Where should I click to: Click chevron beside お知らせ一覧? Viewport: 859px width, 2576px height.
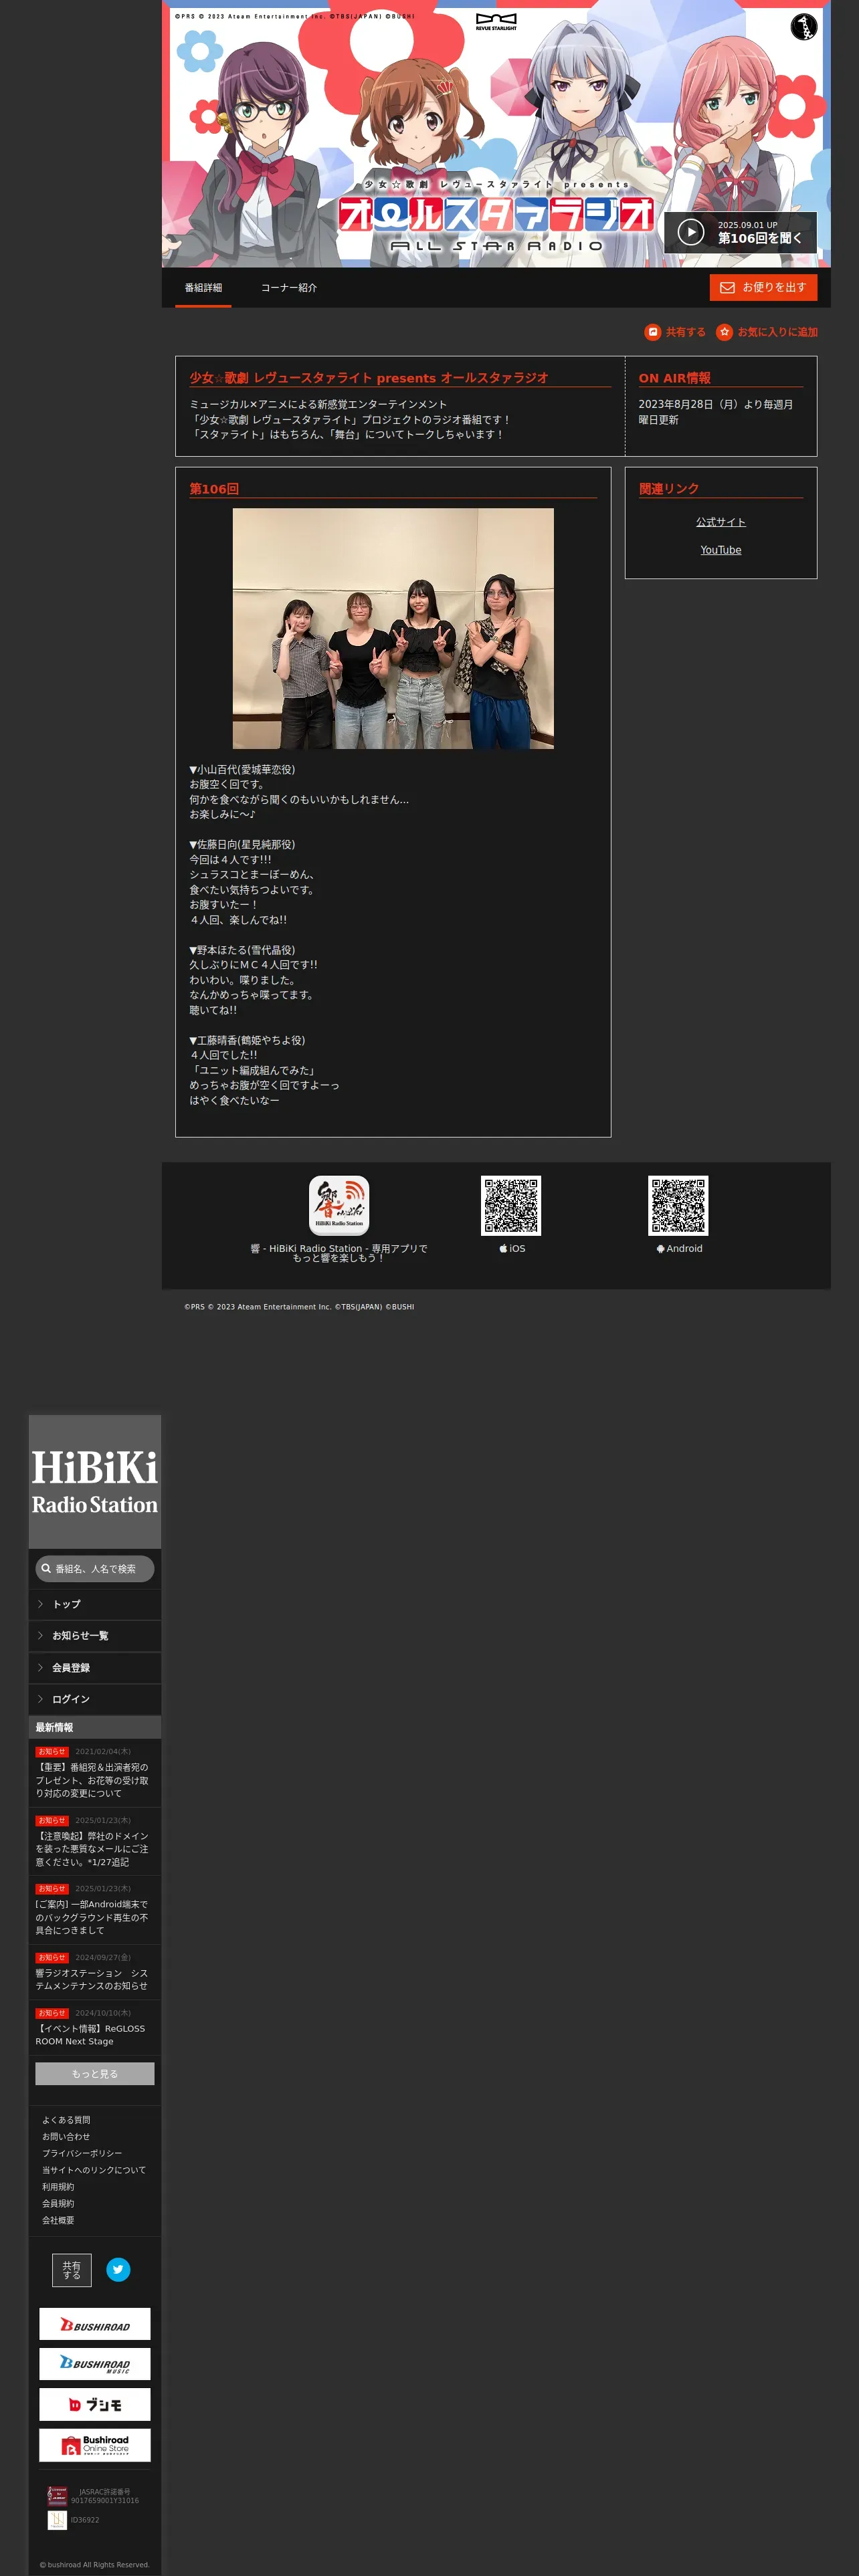[40, 1636]
